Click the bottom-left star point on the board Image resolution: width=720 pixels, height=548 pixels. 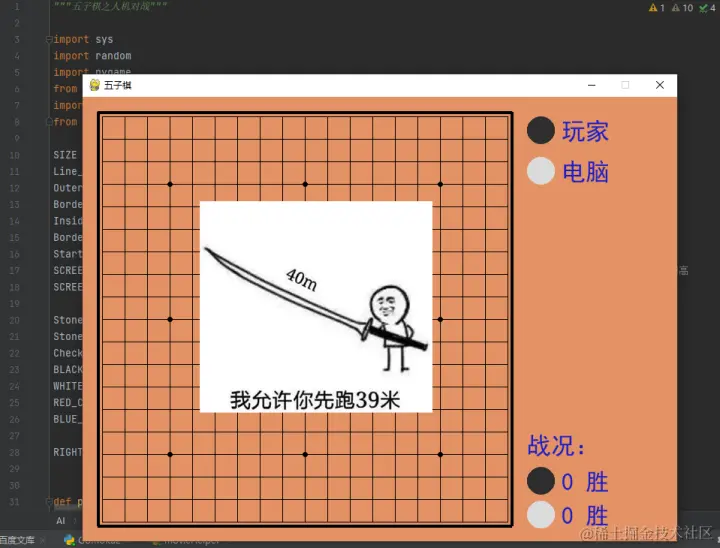[170, 454]
